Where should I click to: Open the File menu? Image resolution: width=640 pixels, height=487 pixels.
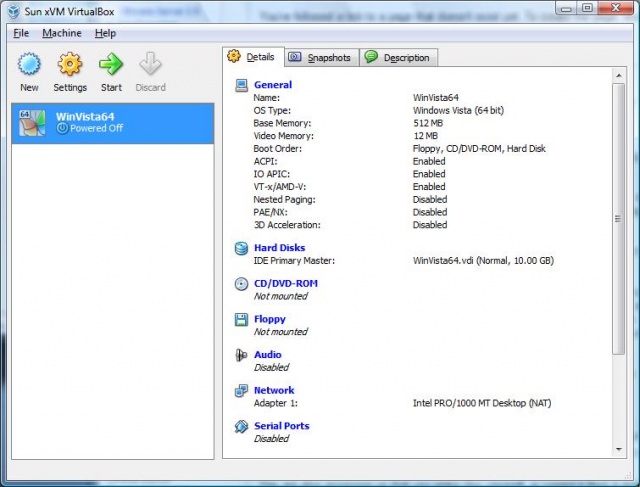pos(21,33)
